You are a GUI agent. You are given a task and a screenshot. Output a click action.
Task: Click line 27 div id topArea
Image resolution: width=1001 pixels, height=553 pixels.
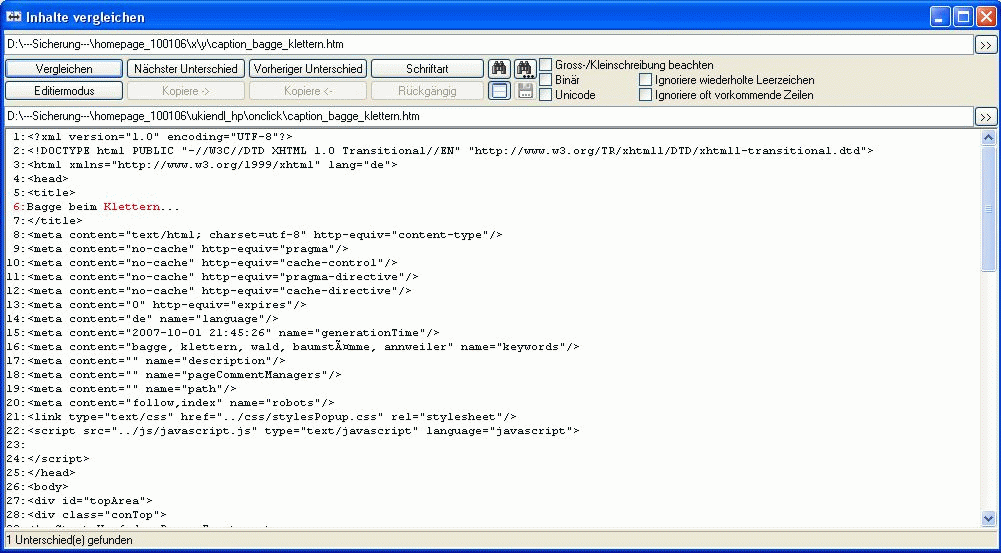click(x=89, y=501)
